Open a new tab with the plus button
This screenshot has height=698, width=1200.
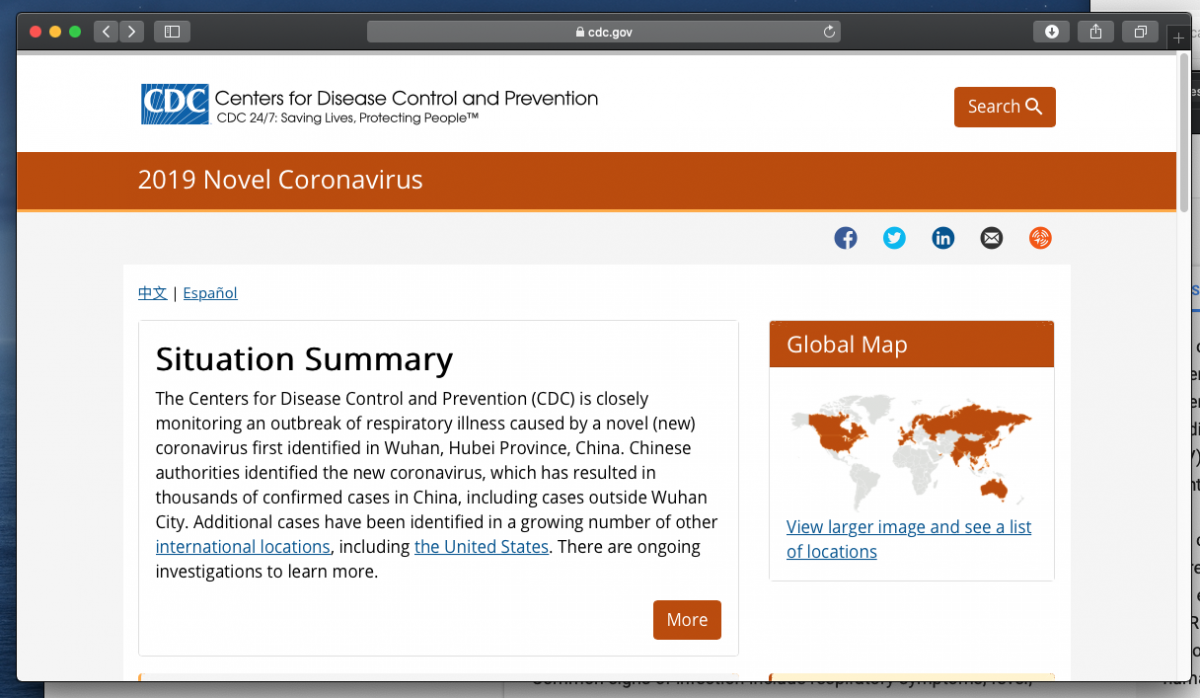[1178, 37]
